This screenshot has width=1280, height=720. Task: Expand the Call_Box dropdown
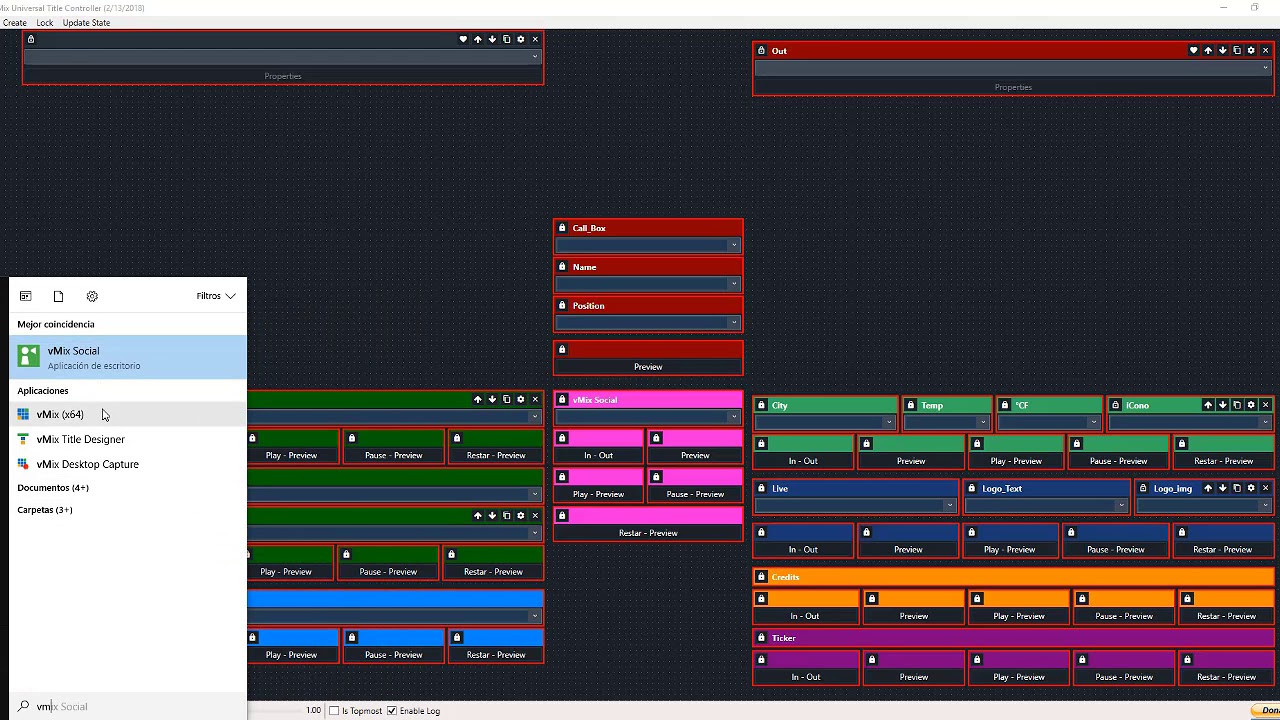[648, 245]
